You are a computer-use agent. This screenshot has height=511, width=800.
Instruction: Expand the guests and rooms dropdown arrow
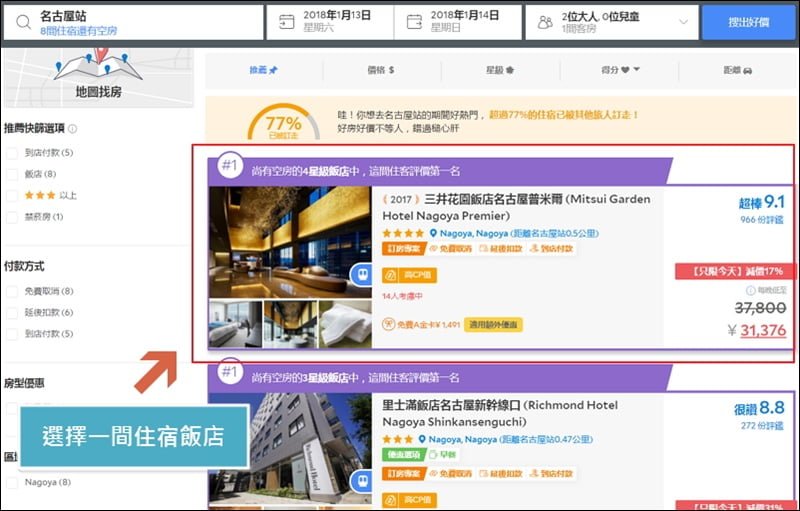[683, 22]
